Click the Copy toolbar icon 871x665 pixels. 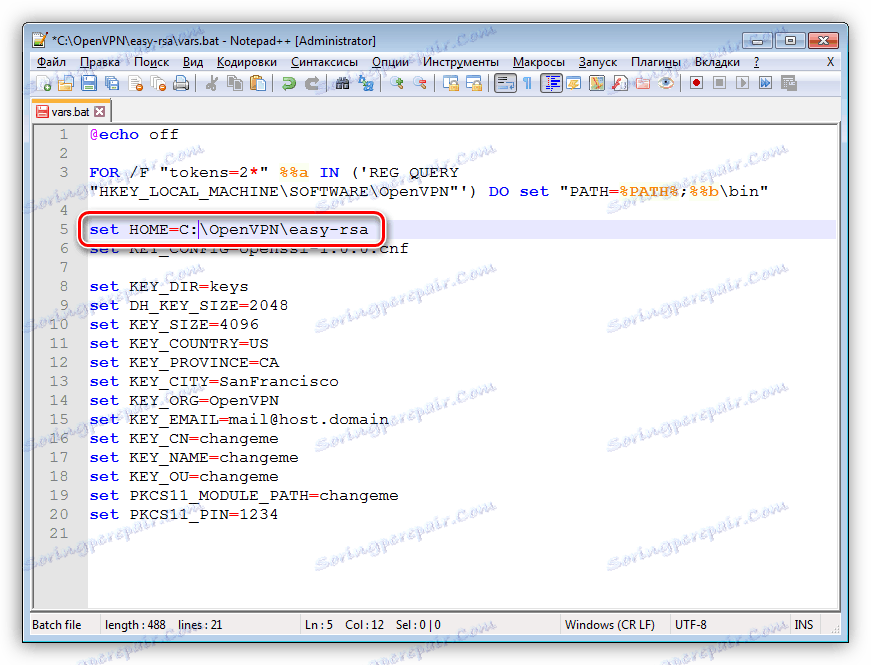(234, 84)
